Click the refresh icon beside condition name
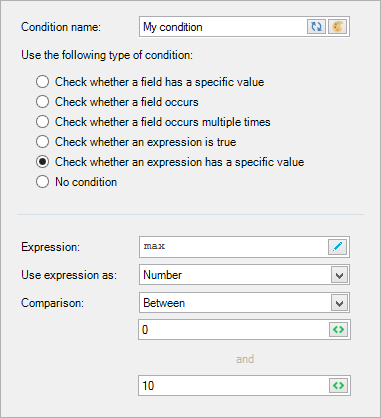Image resolution: width=381 pixels, height=418 pixels. [316, 27]
